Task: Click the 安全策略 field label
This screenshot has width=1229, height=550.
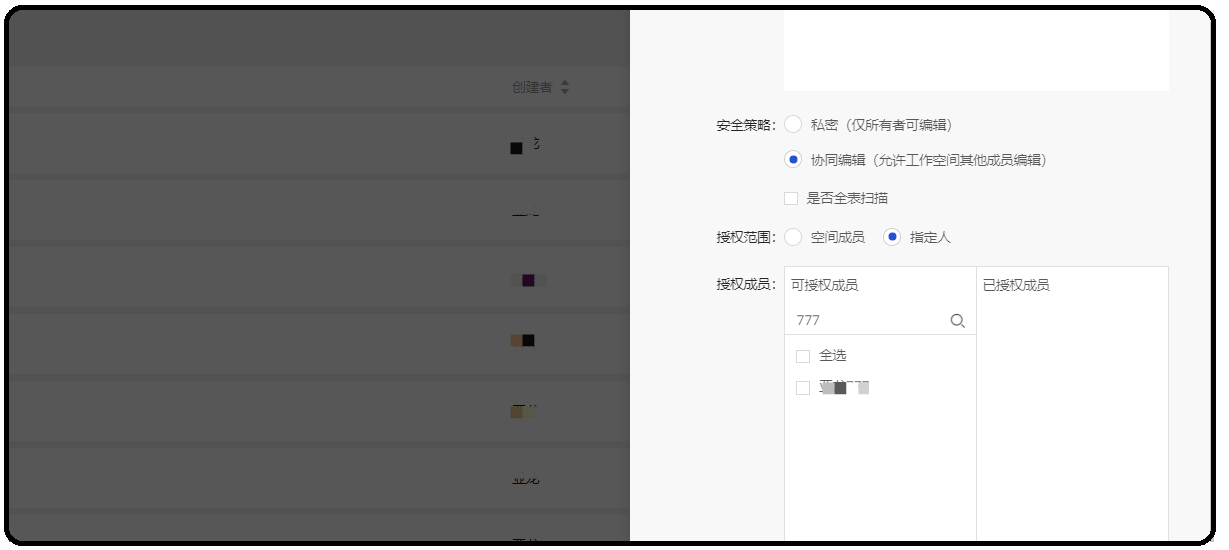Action: click(745, 125)
